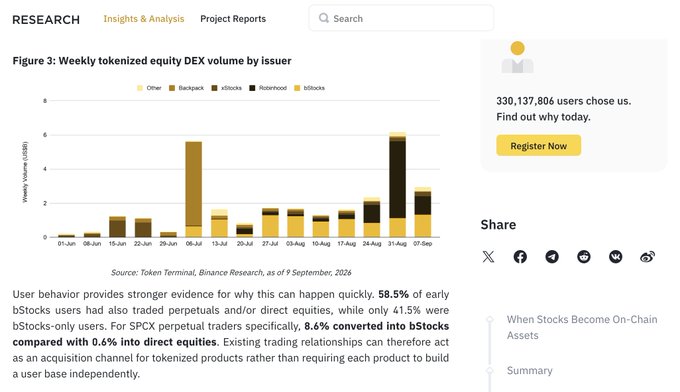Click the Weekly Volume (US$B) axis label
The width and height of the screenshot is (680, 392).
pyautogui.click(x=25, y=172)
